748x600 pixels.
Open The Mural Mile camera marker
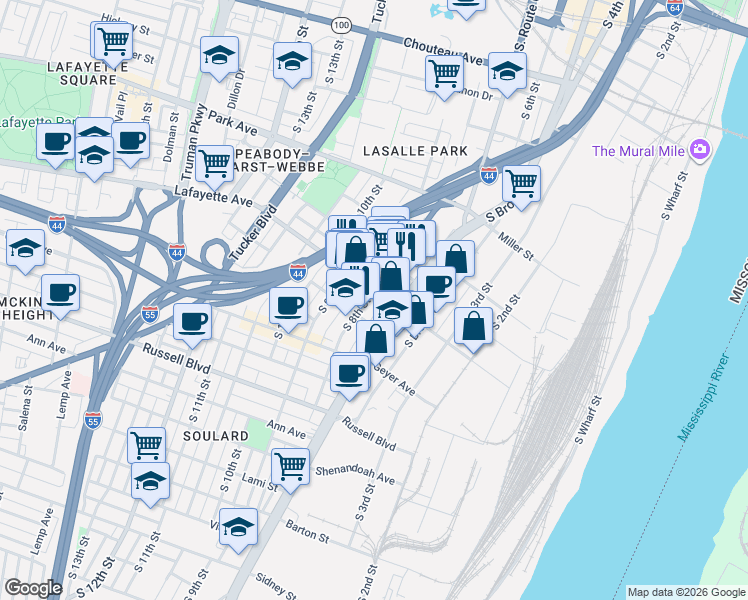[700, 149]
